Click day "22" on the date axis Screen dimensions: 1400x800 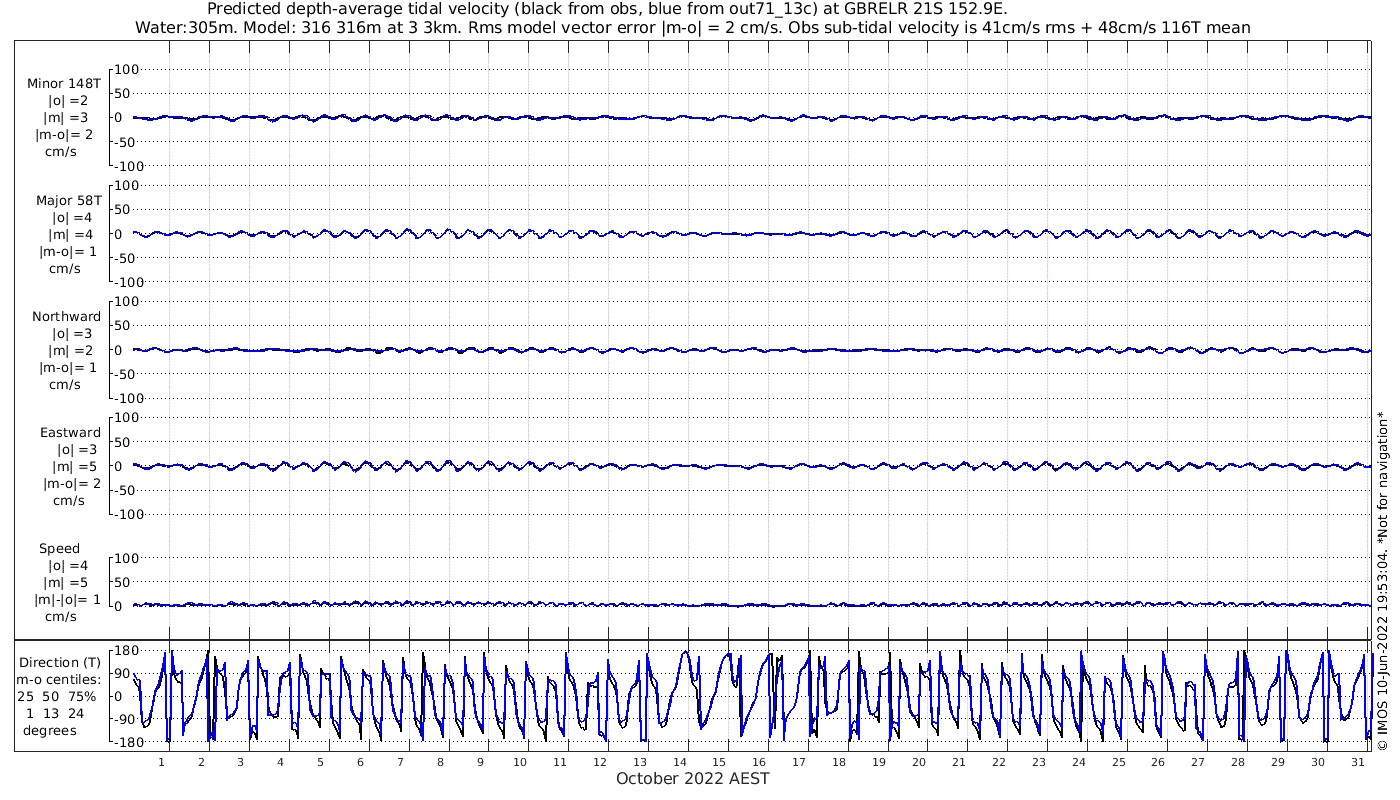click(x=999, y=762)
